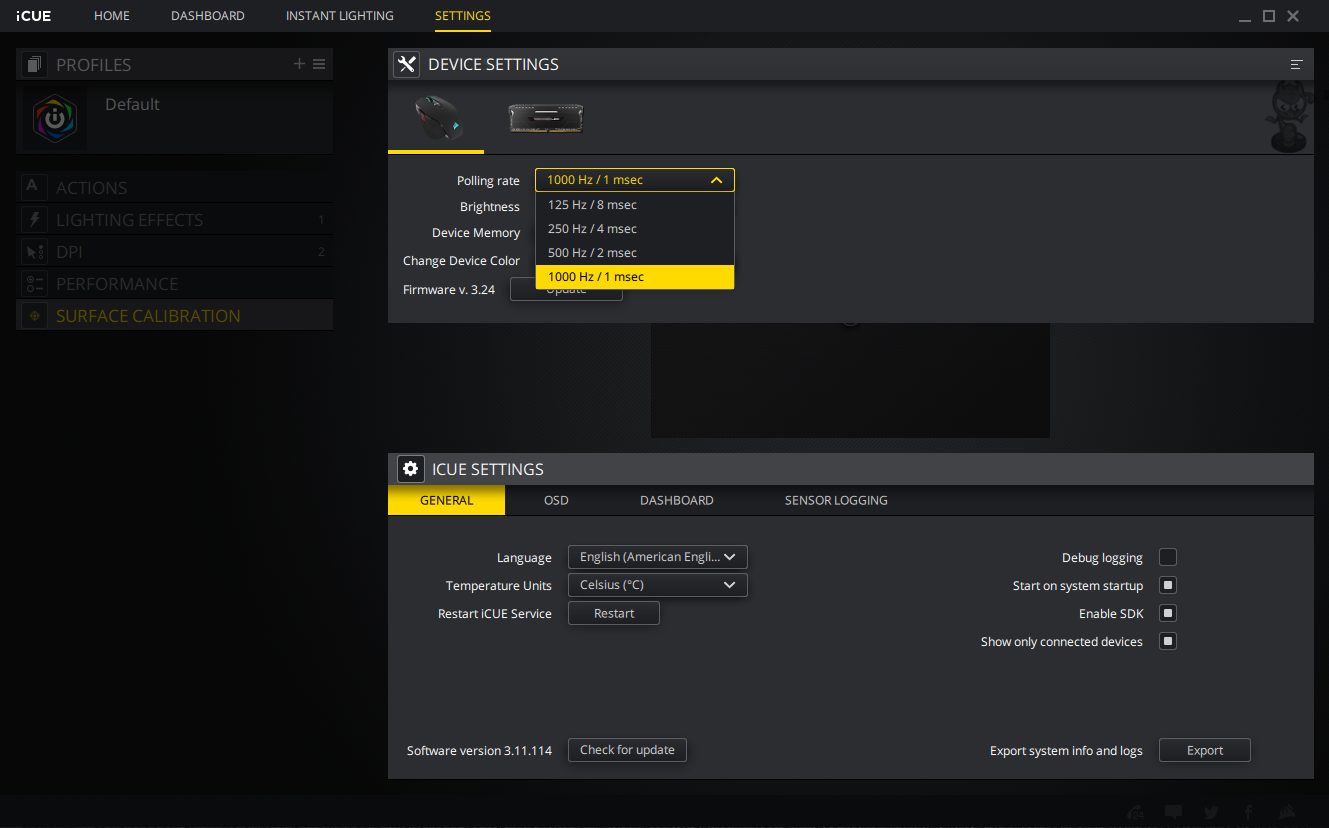The width and height of the screenshot is (1329, 828).
Task: Choose 500 Hz / 2 msec polling rate
Action: point(635,253)
